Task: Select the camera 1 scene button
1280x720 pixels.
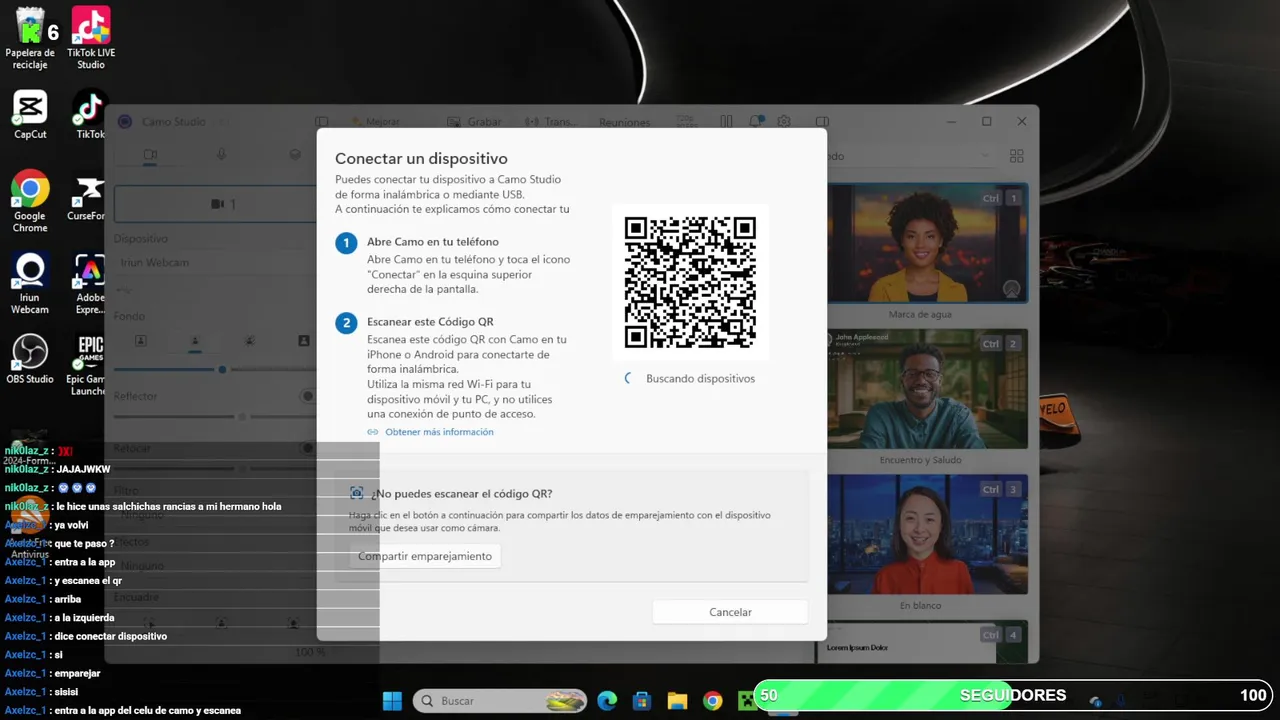Action: [x=215, y=204]
